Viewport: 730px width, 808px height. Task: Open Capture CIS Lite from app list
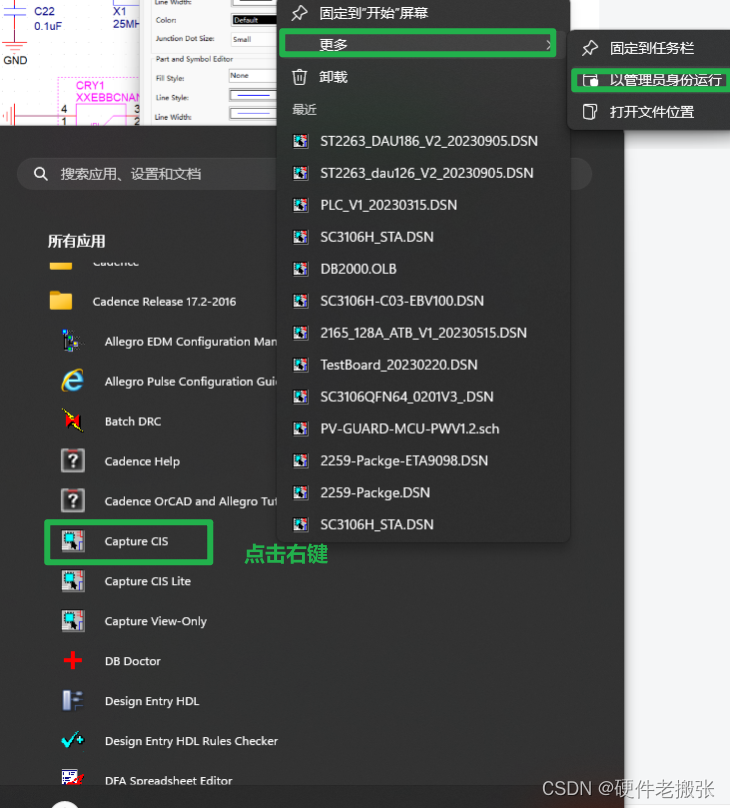[147, 581]
